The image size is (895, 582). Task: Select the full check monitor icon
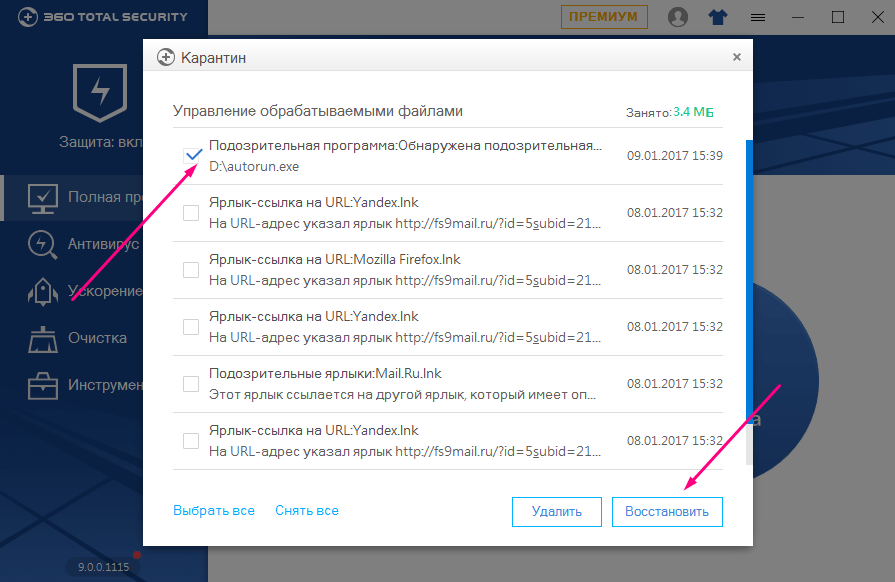[x=43, y=198]
